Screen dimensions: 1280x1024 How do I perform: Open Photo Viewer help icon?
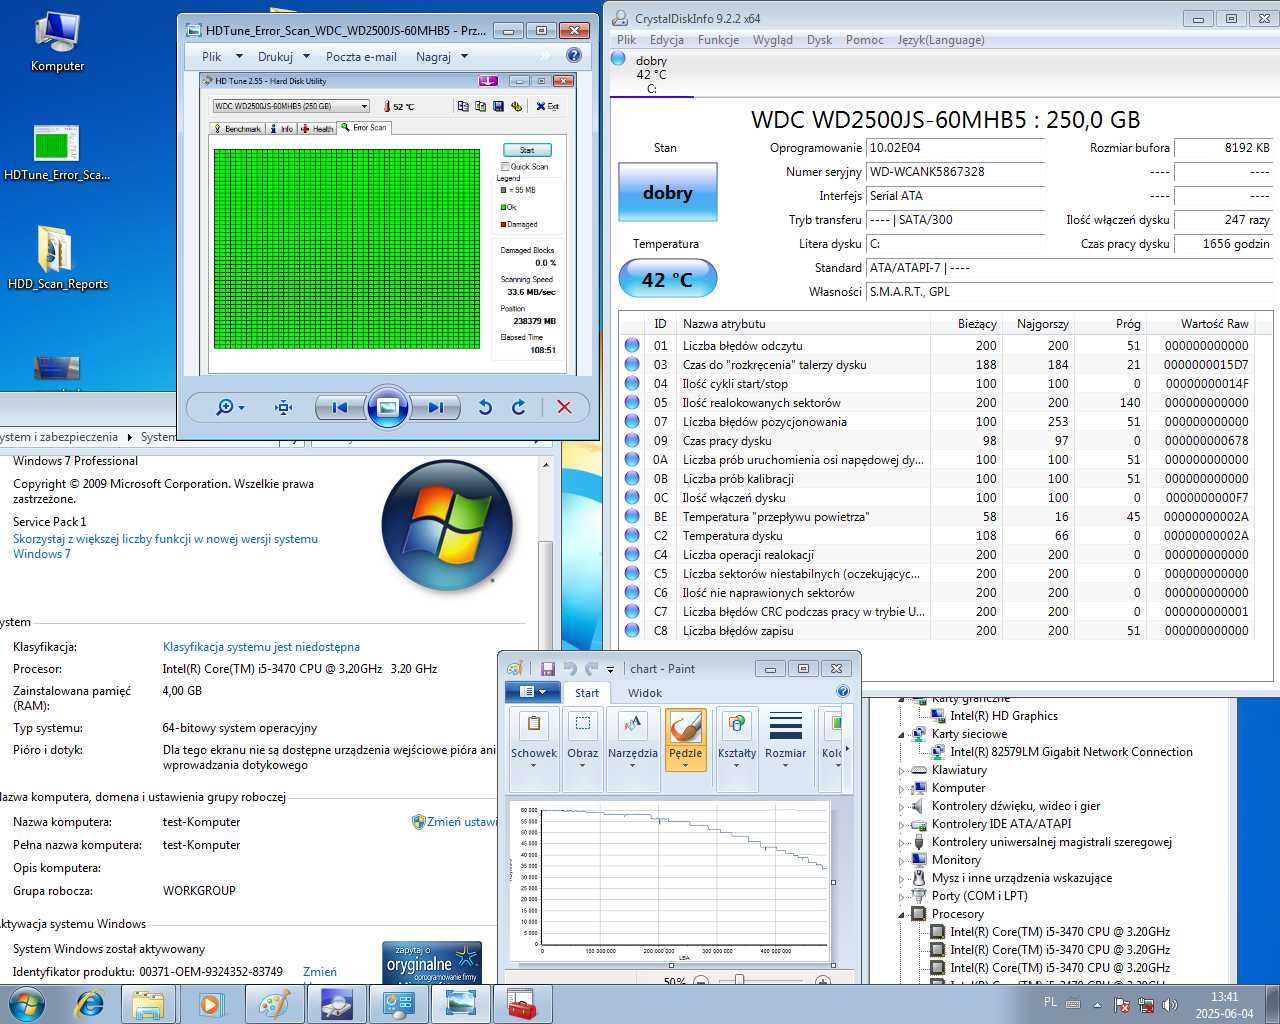click(573, 56)
